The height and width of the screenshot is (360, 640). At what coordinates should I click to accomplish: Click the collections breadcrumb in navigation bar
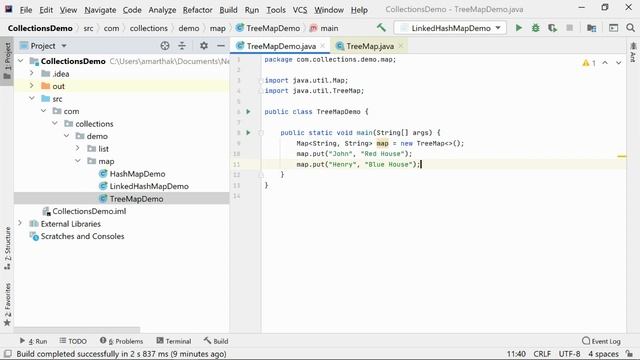[x=149, y=28]
